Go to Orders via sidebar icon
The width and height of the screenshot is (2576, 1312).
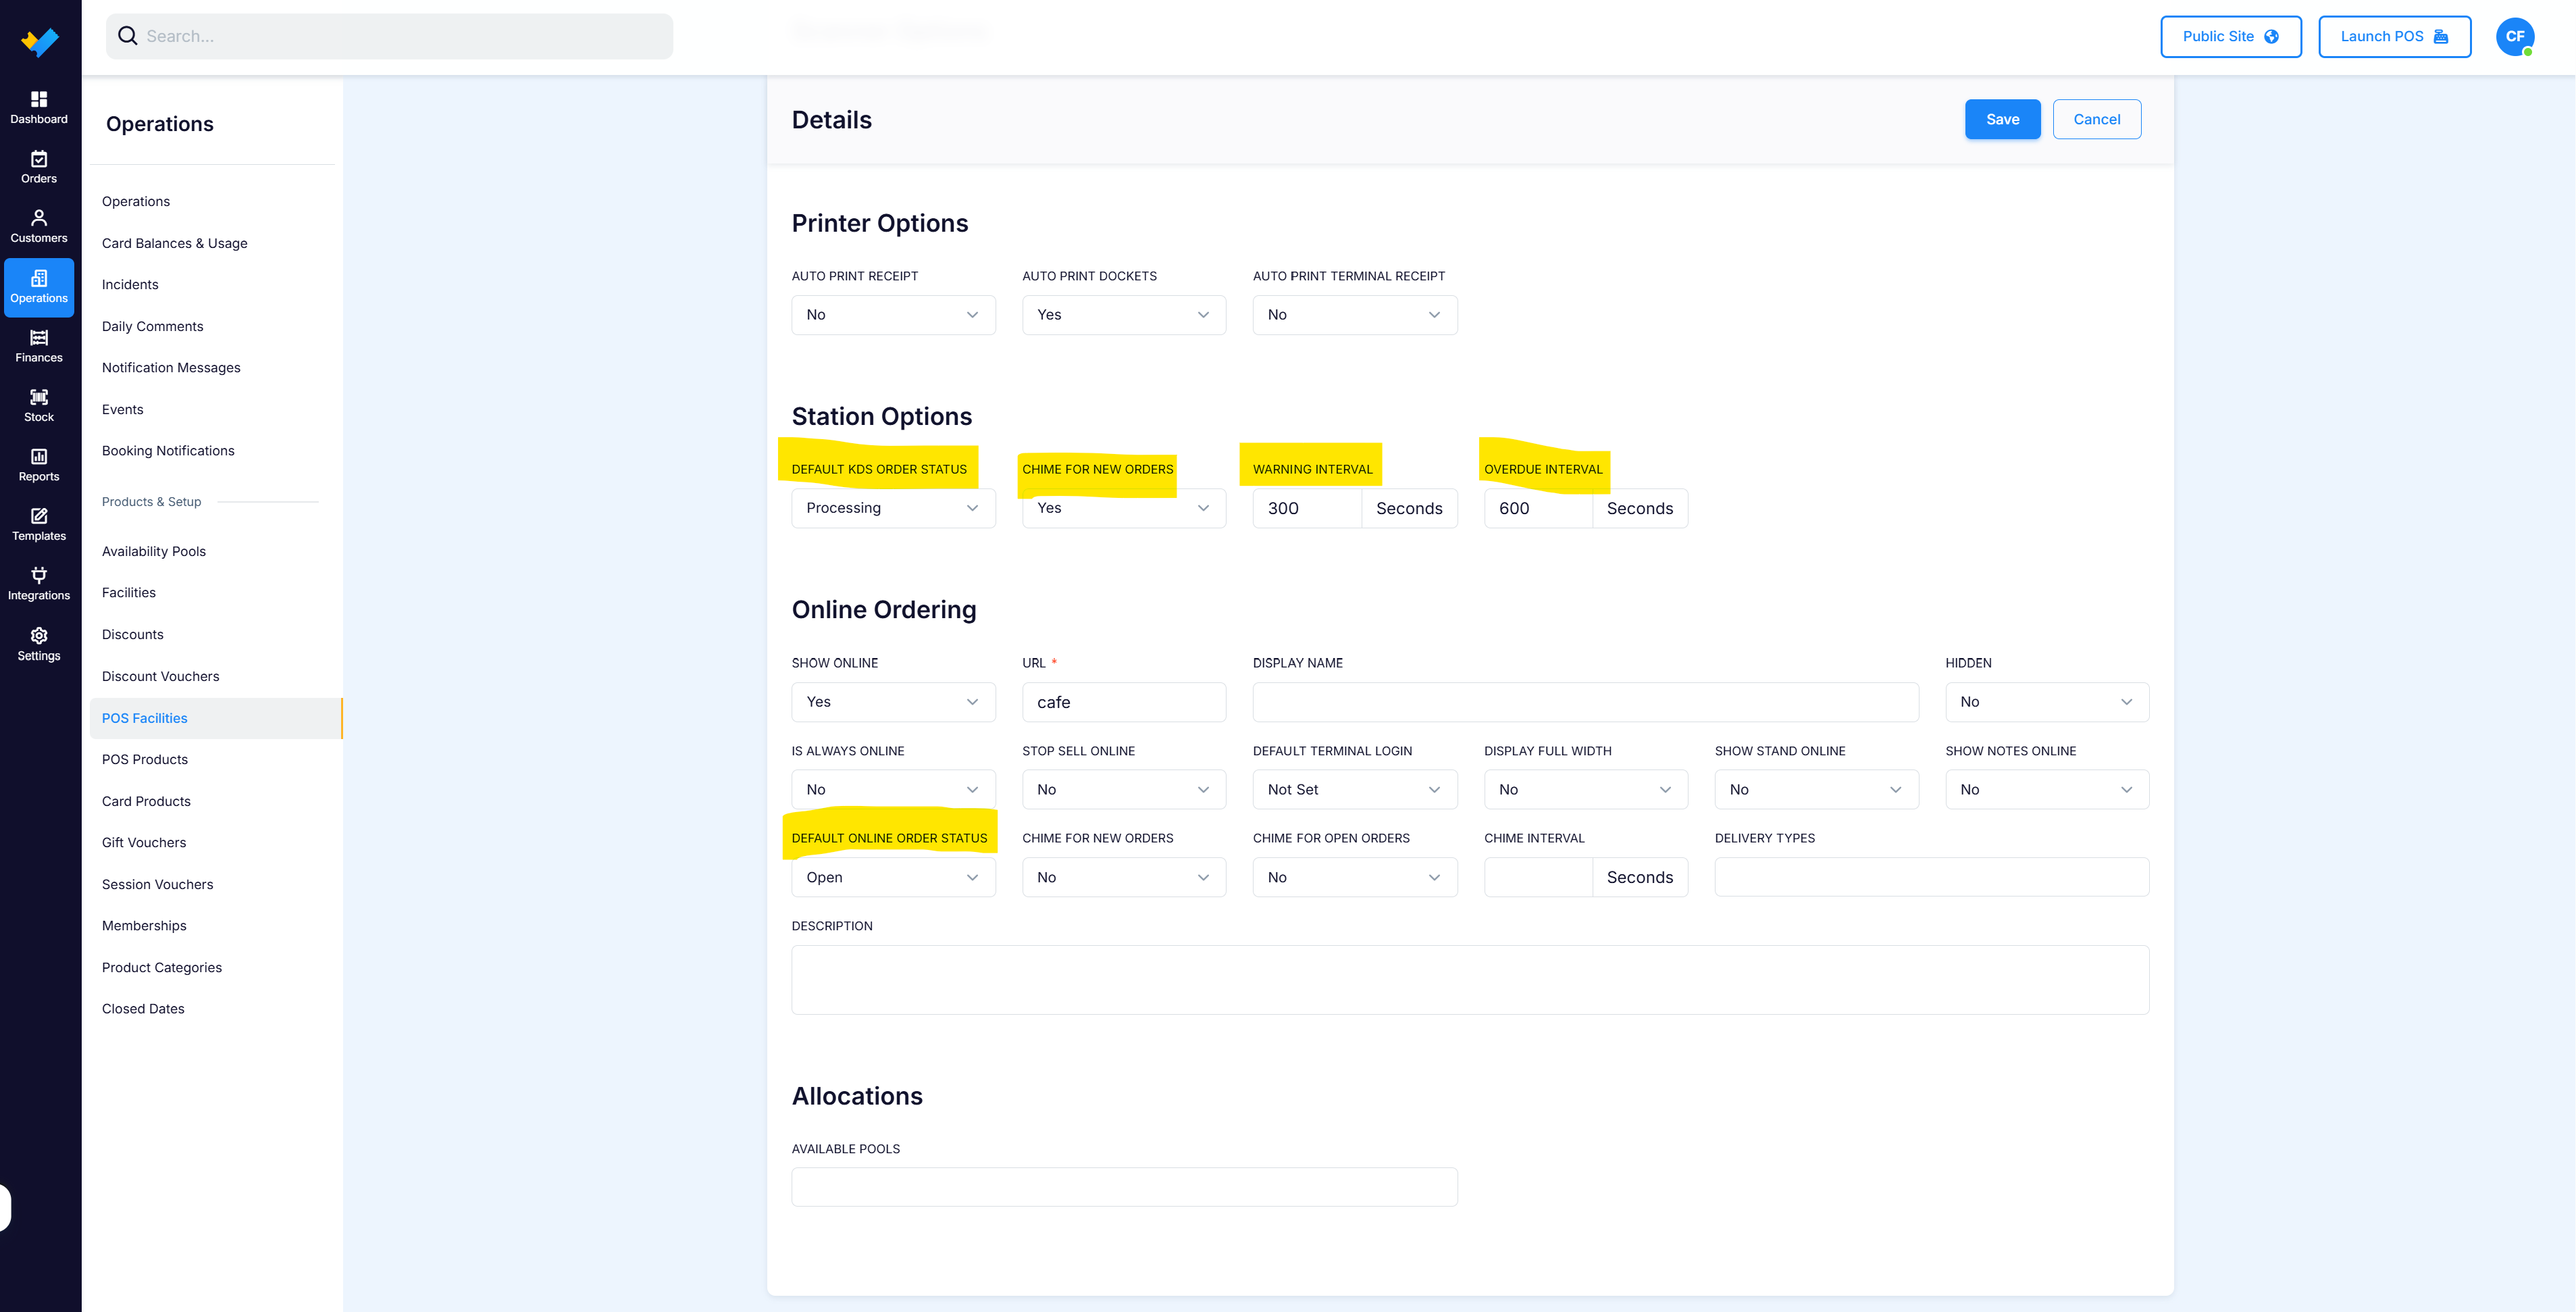pyautogui.click(x=39, y=168)
